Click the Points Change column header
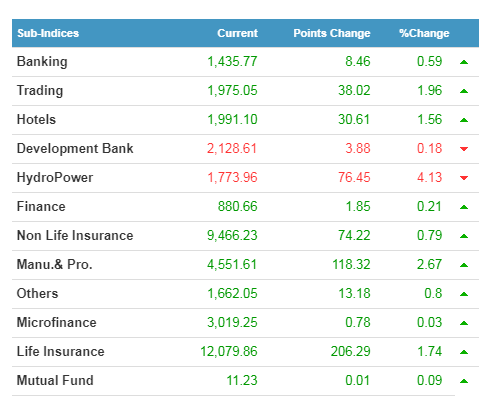This screenshot has height=403, width=485. (x=332, y=33)
